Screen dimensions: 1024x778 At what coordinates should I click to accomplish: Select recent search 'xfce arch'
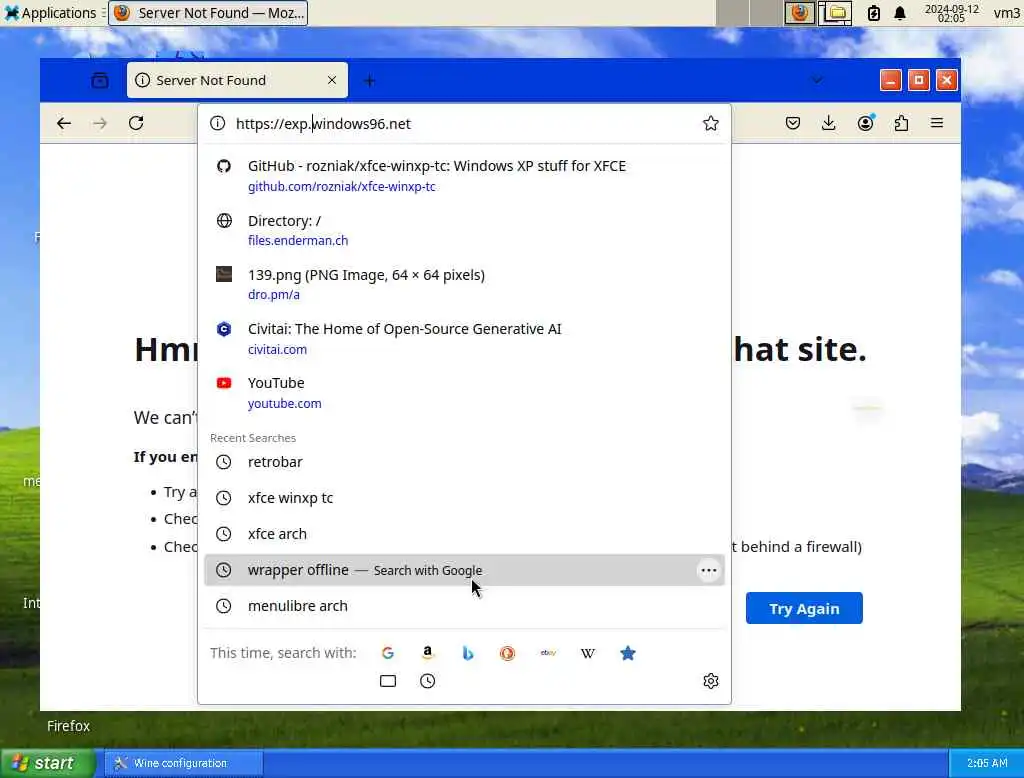(x=464, y=534)
